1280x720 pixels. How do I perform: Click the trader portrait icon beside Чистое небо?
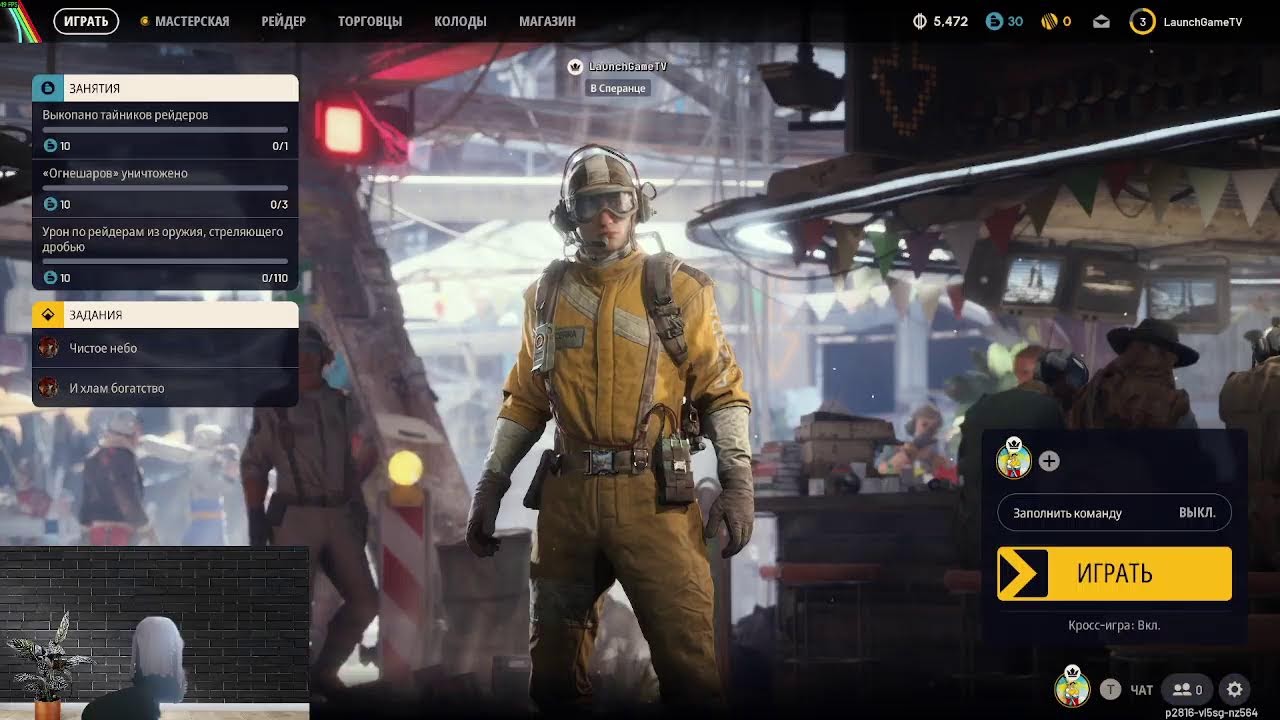(x=48, y=348)
